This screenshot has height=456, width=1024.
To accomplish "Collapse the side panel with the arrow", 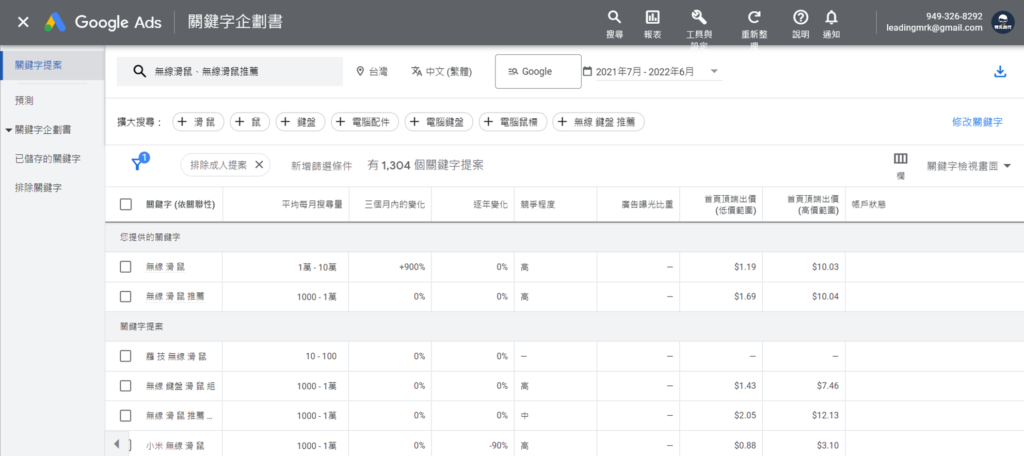I will point(116,443).
